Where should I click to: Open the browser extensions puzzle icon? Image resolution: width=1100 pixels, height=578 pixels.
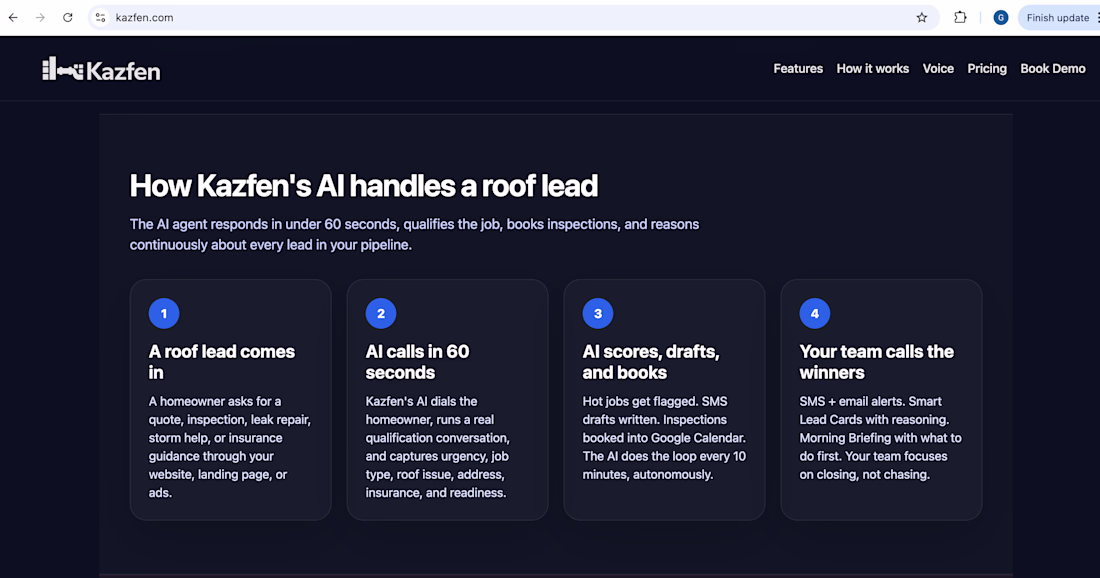(960, 18)
